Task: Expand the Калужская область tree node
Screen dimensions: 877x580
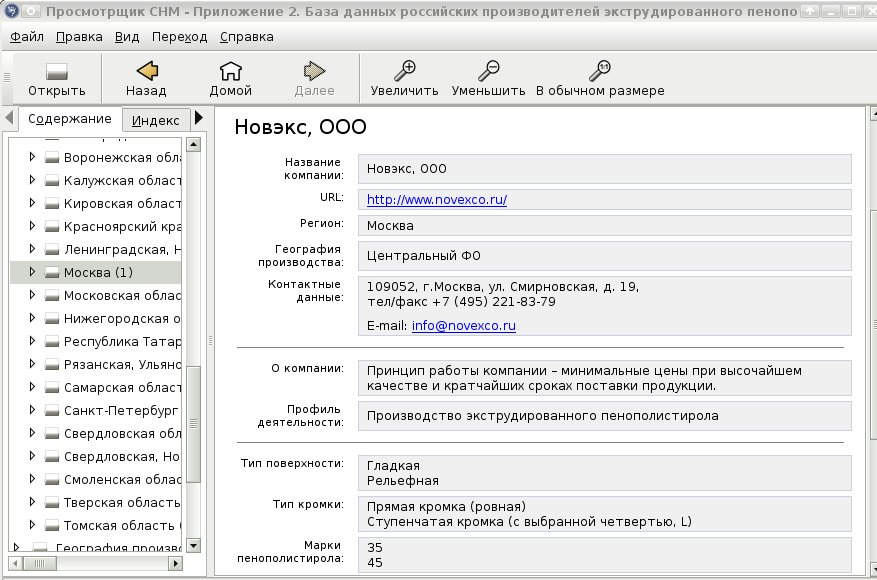Action: point(32,180)
